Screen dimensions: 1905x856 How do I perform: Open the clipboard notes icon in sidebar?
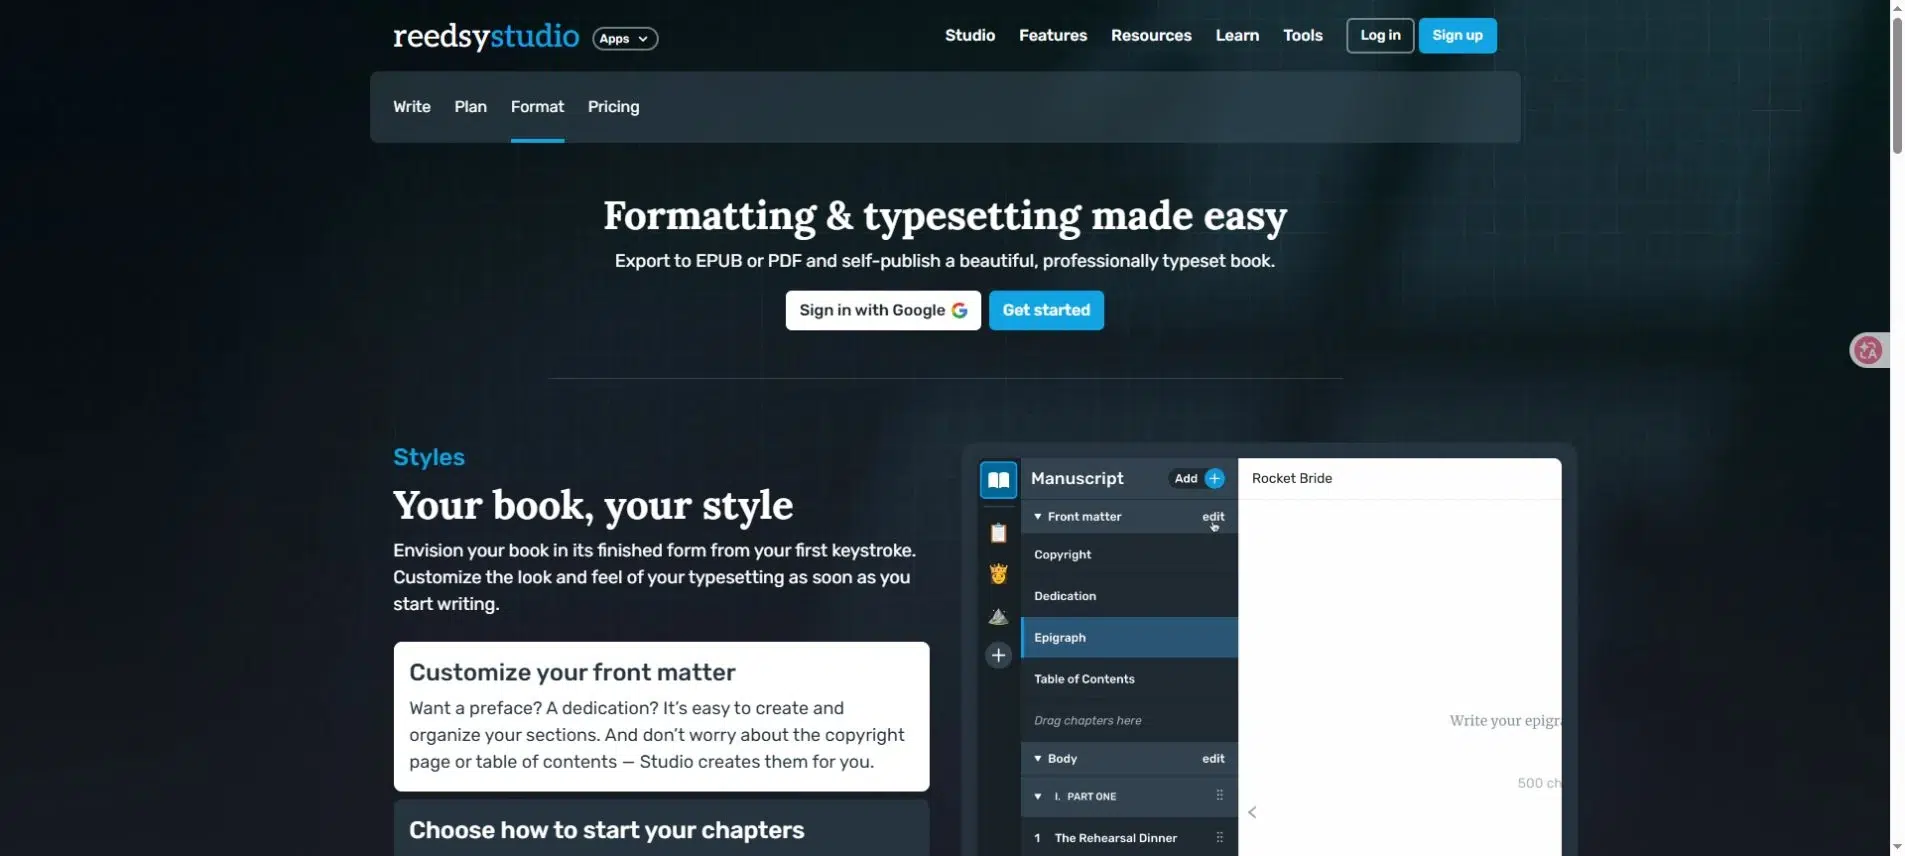(998, 533)
